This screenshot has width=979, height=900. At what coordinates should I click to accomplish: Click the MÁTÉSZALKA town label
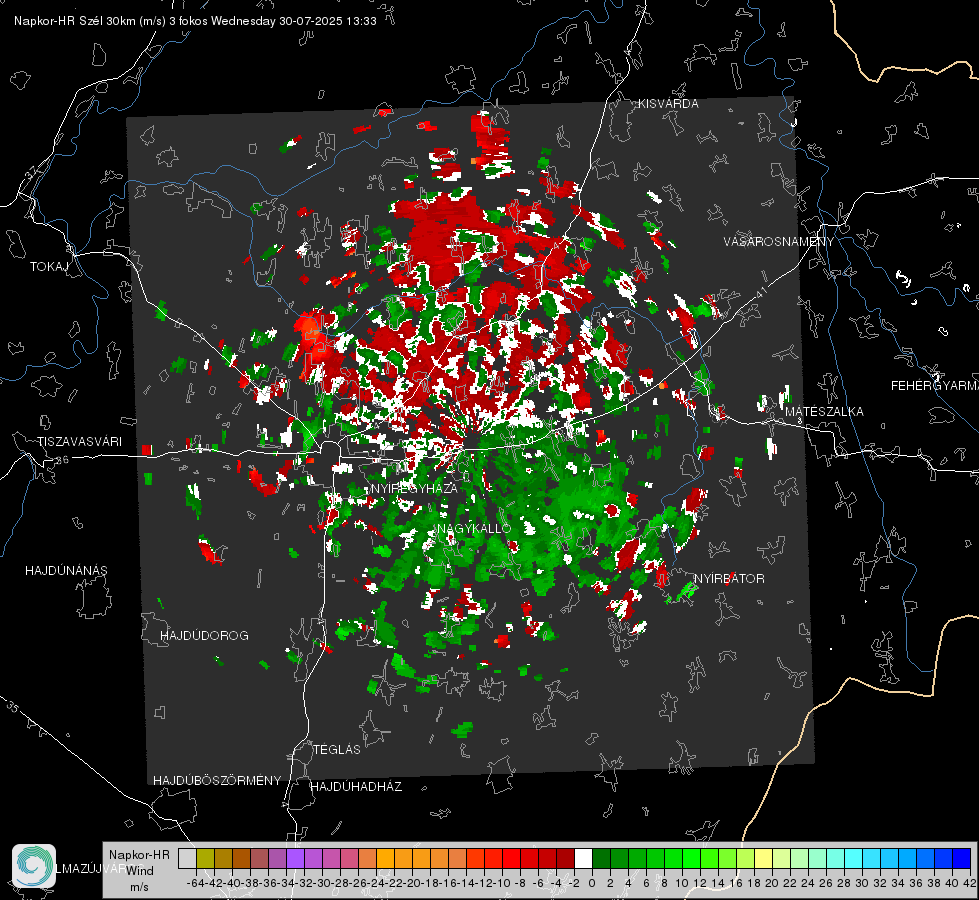click(824, 412)
